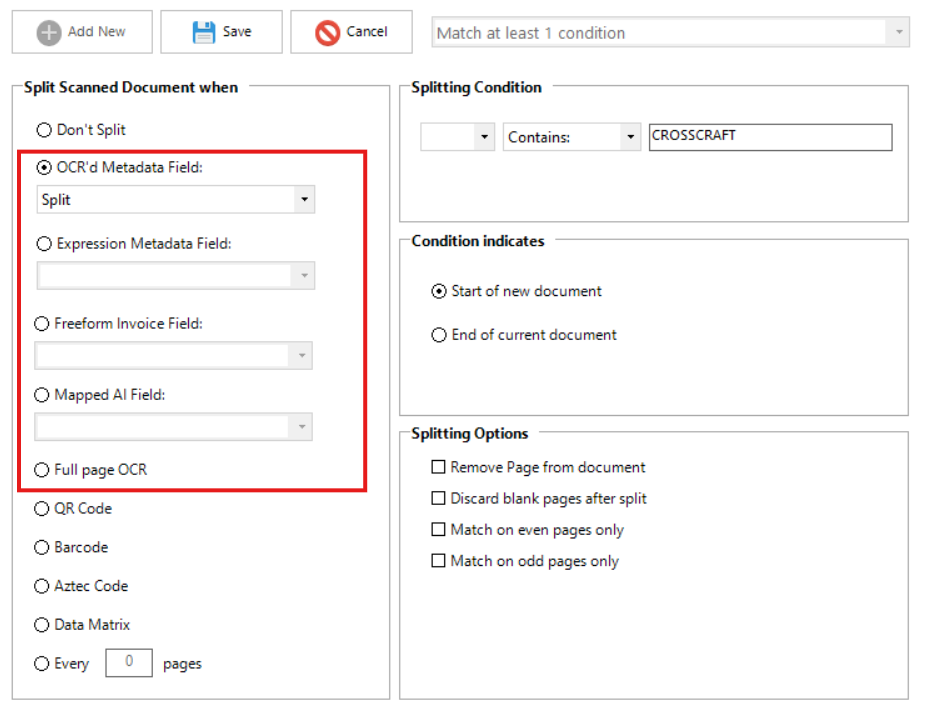Choose the Data Matrix radio button
925x714 pixels.
[43, 625]
